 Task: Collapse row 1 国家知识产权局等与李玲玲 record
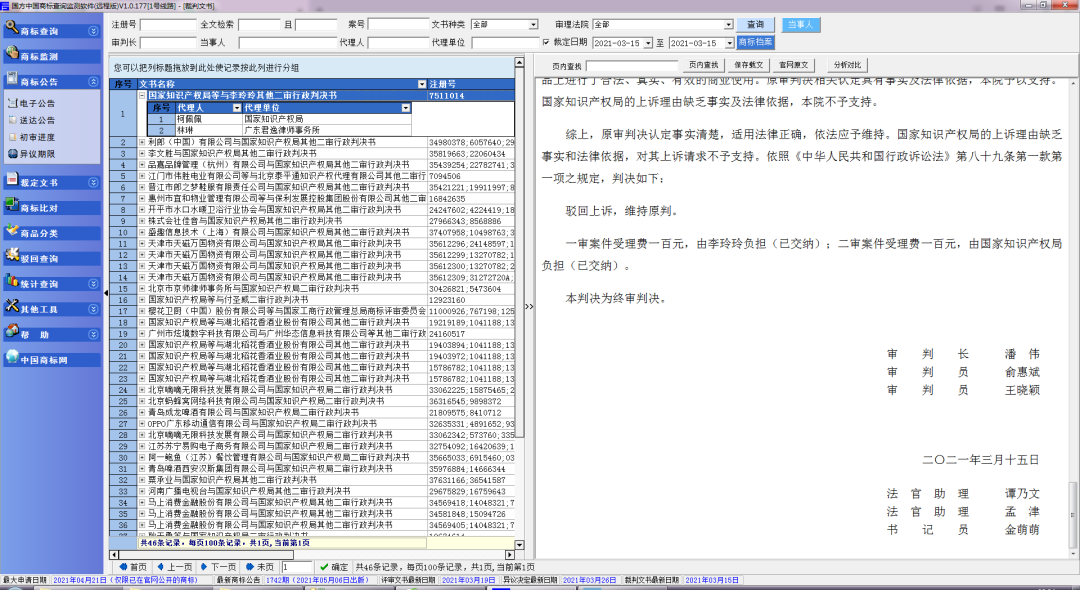(143, 96)
